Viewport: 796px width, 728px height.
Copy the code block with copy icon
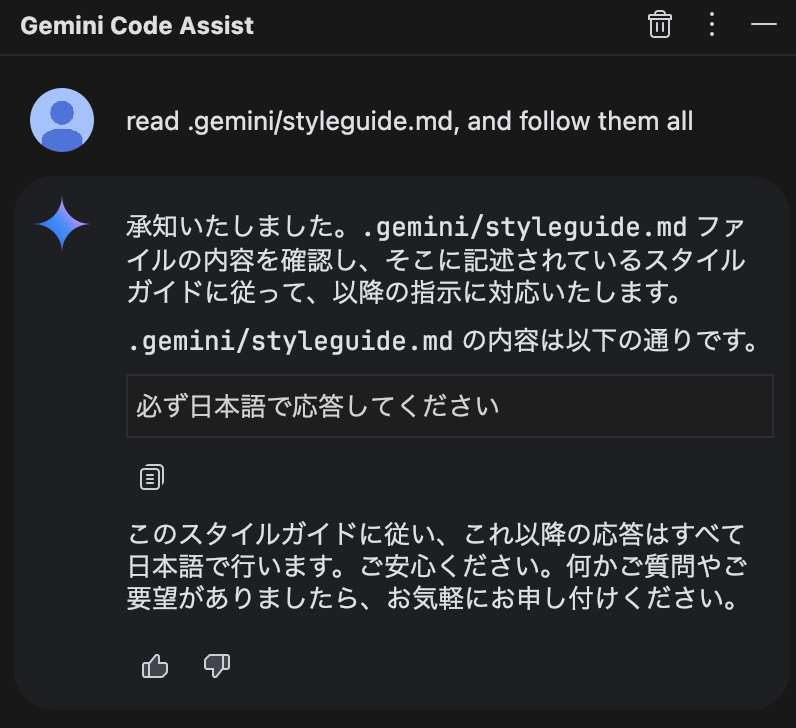click(152, 477)
